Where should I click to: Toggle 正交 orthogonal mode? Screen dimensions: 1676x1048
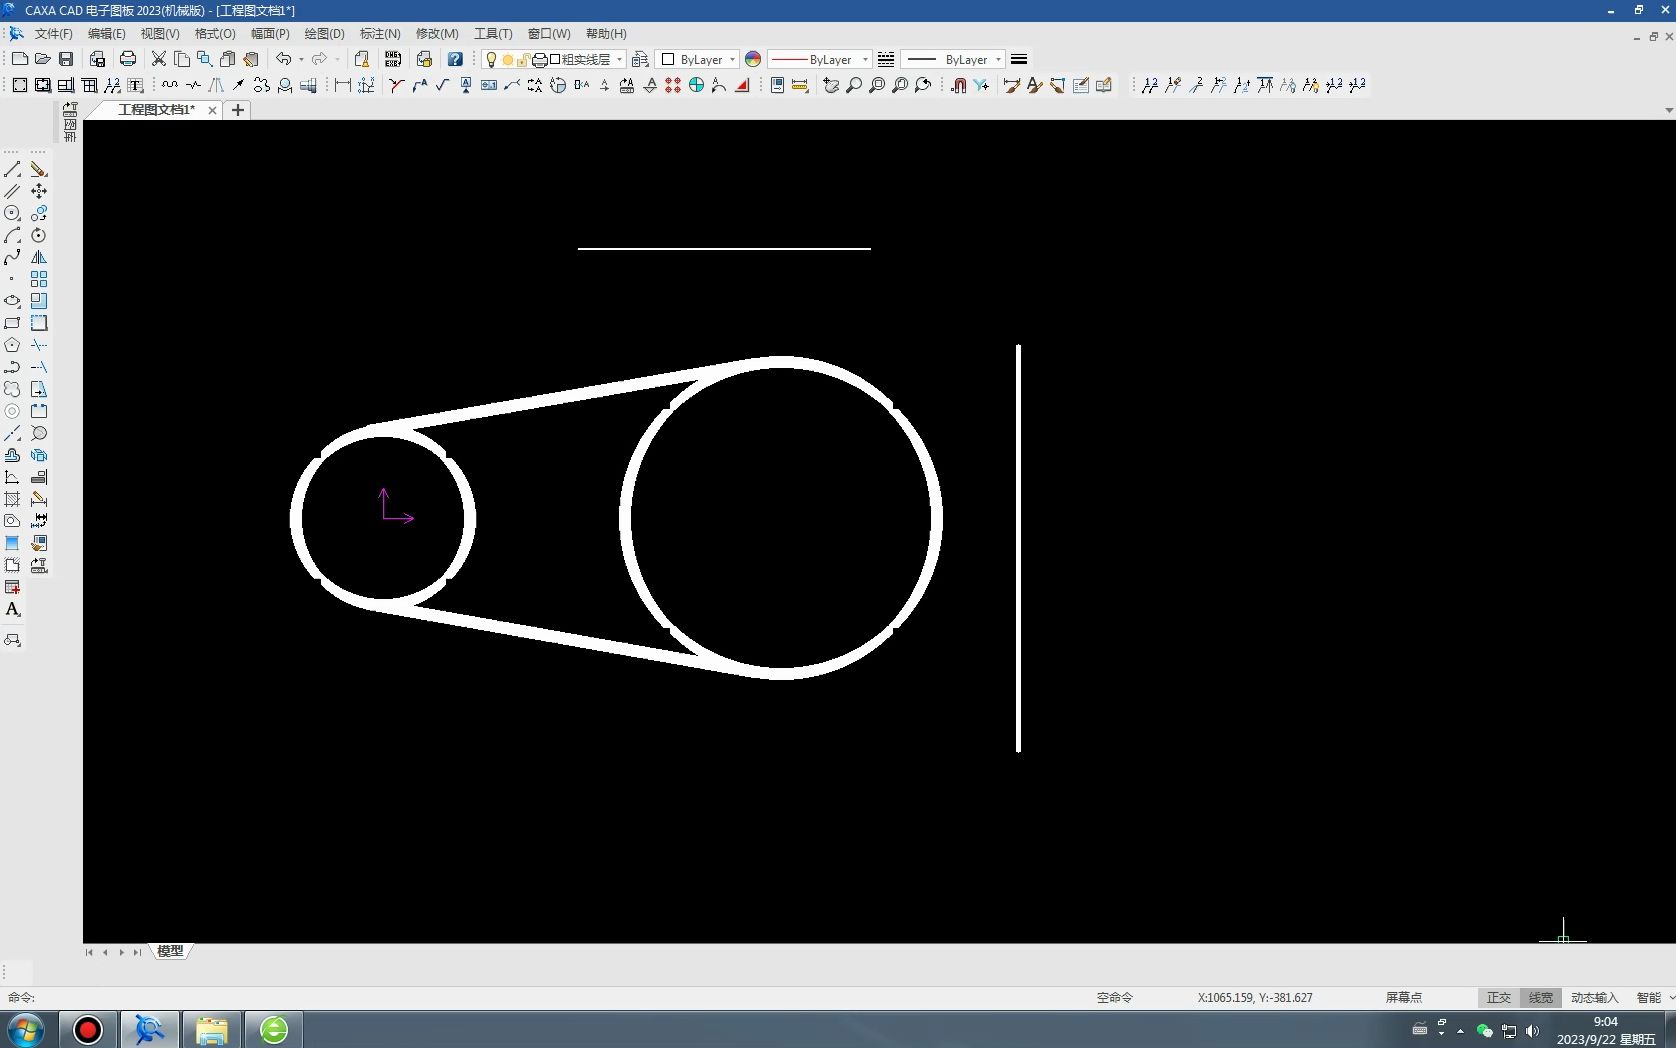pyautogui.click(x=1498, y=997)
